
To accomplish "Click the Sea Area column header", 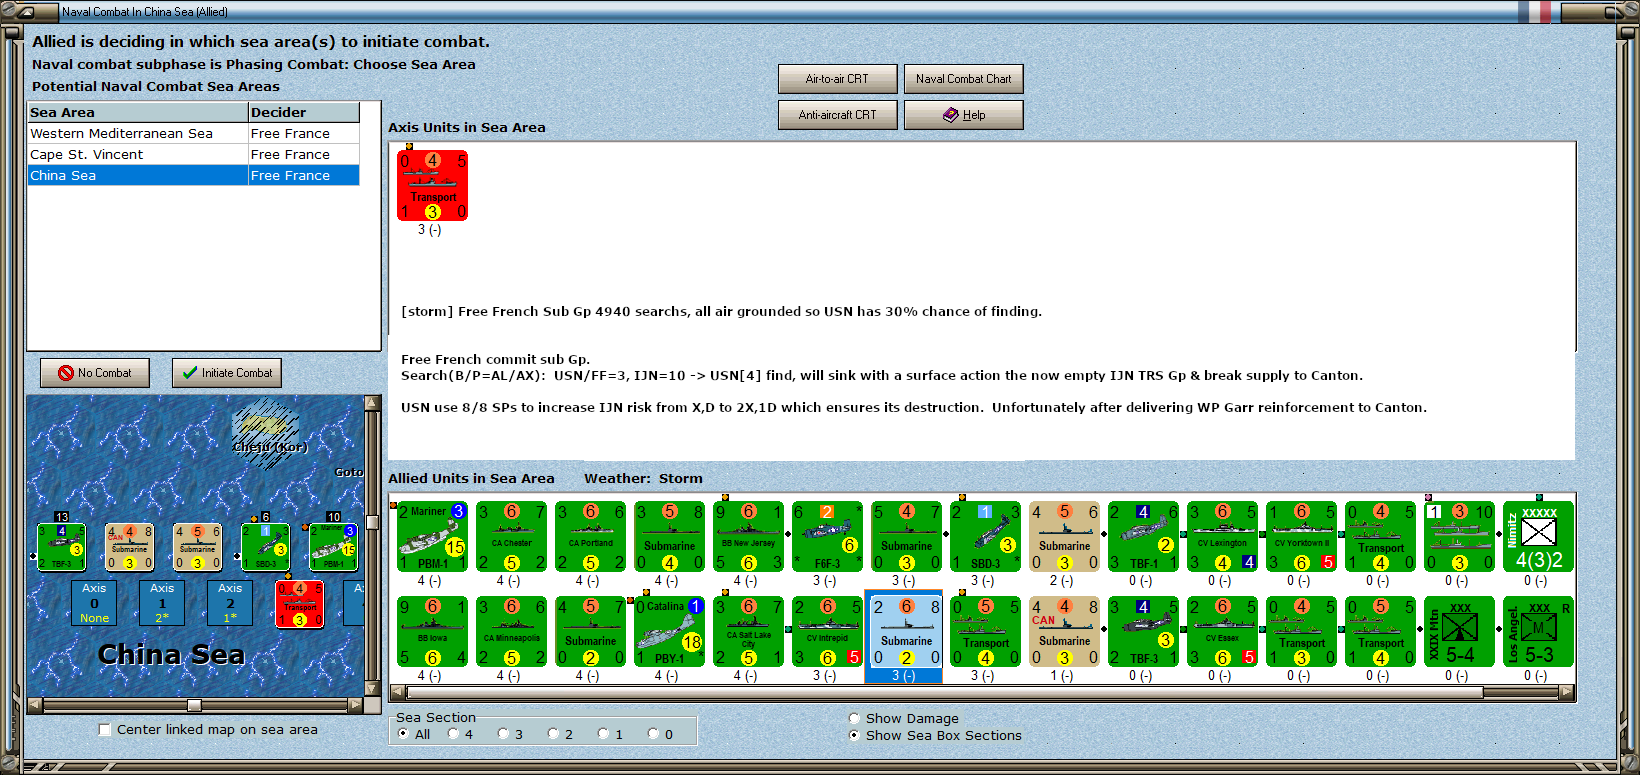I will tap(138, 112).
